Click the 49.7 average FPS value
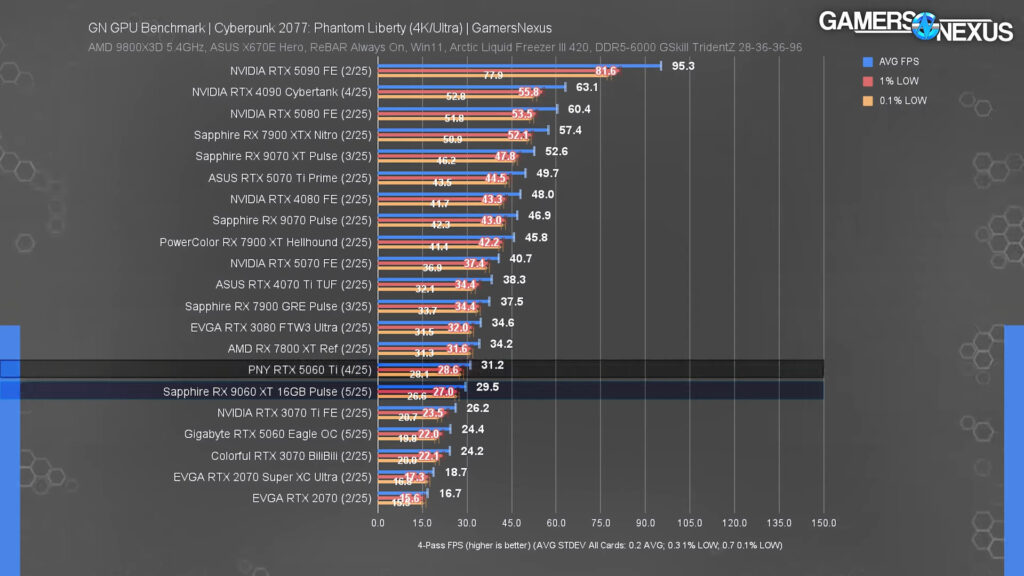 (547, 173)
